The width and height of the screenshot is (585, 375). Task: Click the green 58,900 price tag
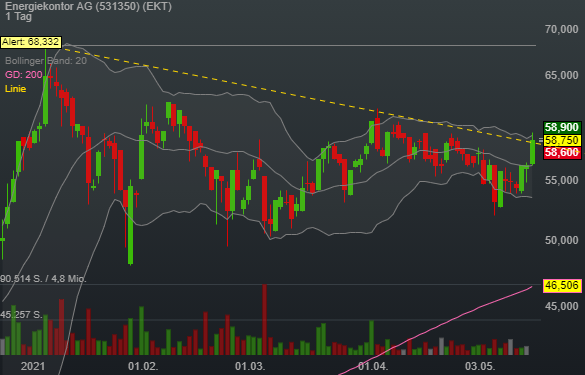click(562, 128)
